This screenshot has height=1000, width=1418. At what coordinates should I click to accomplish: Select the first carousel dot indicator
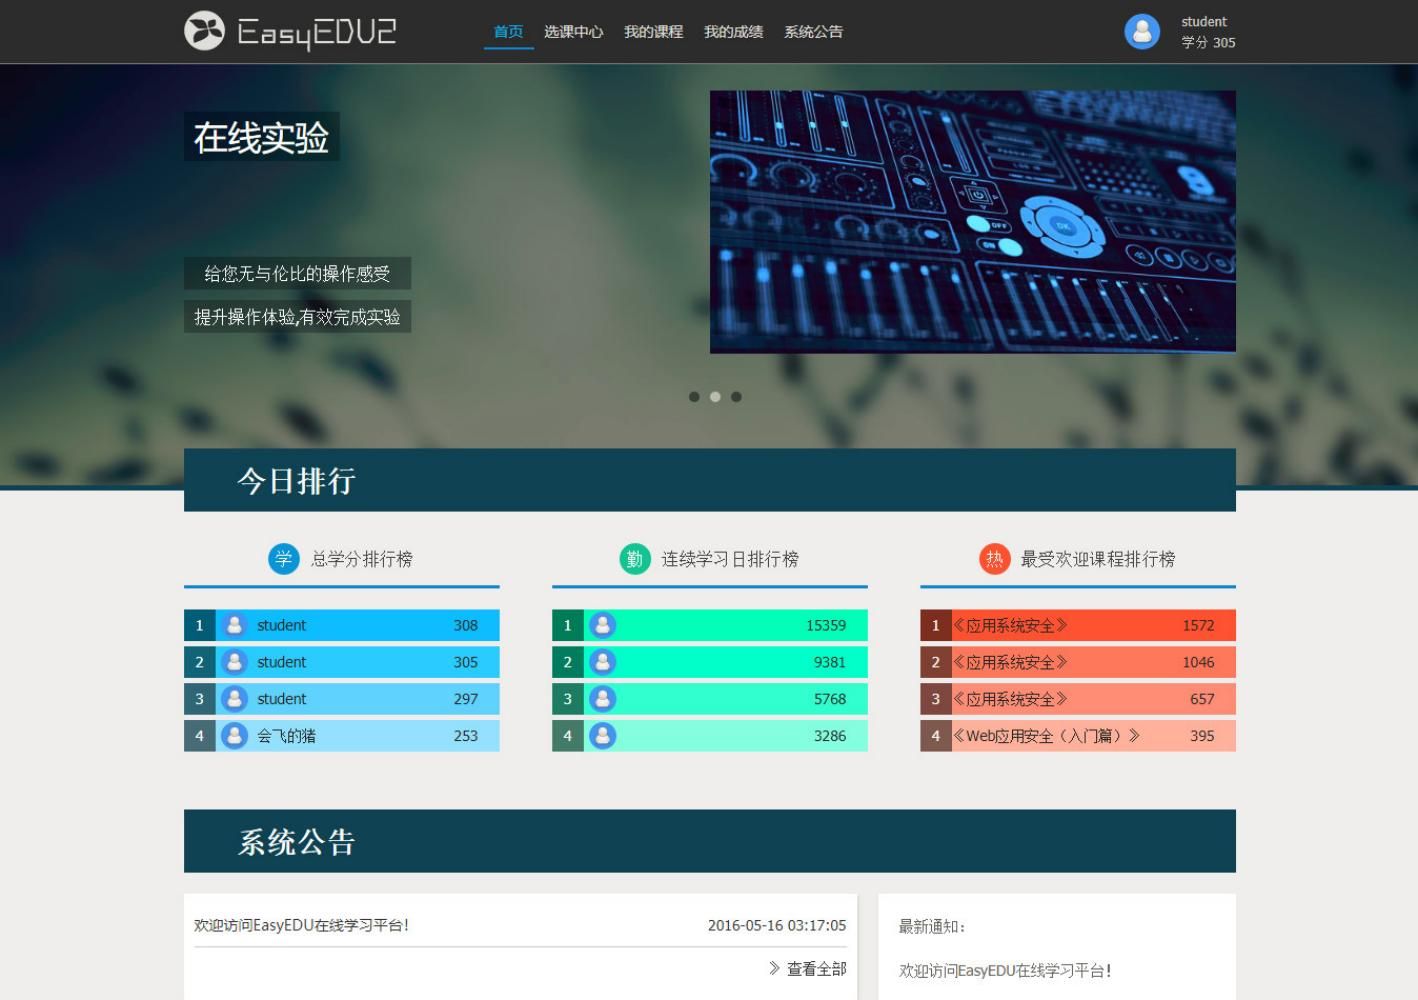coord(694,397)
